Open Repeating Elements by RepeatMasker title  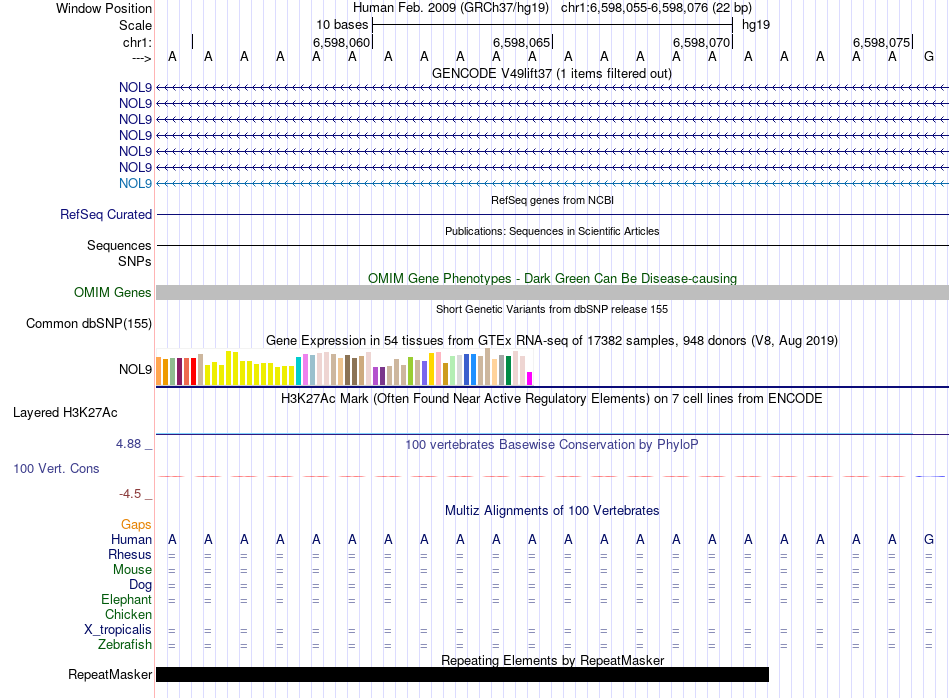pyautogui.click(x=552, y=660)
